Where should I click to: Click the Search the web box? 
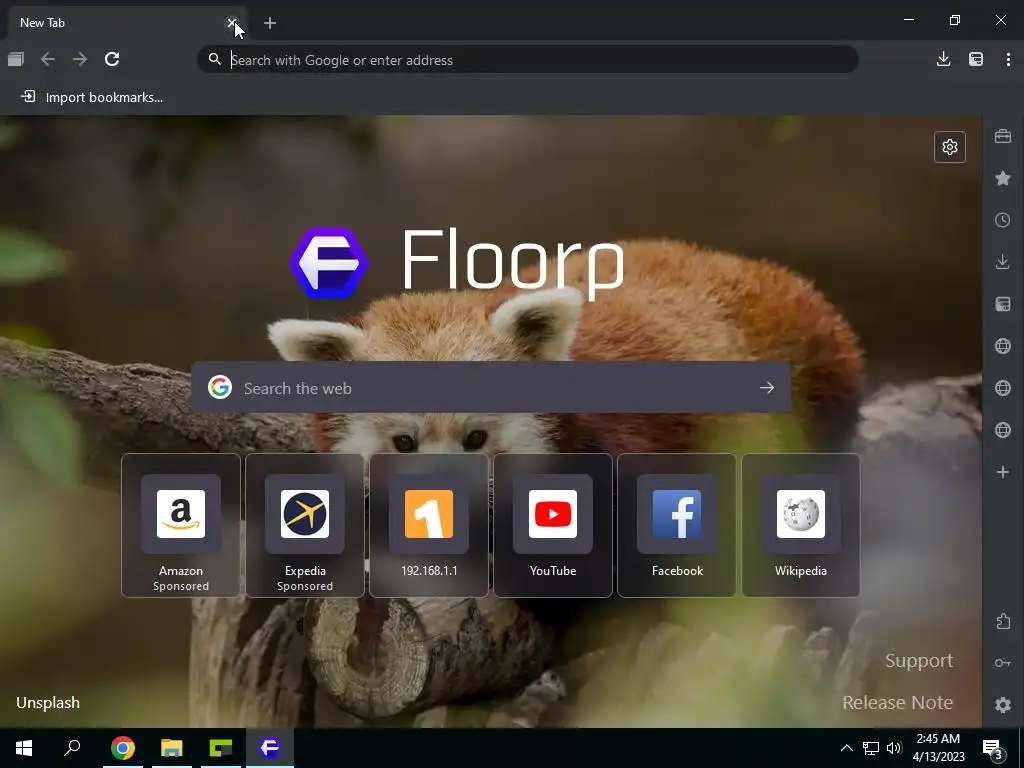pyautogui.click(x=490, y=387)
